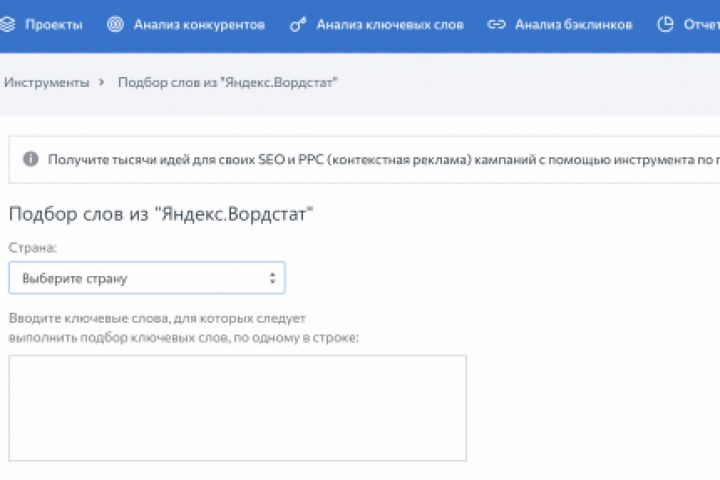Click the country select up-down arrows
Image resolution: width=720 pixels, height=480 pixels.
point(272,278)
